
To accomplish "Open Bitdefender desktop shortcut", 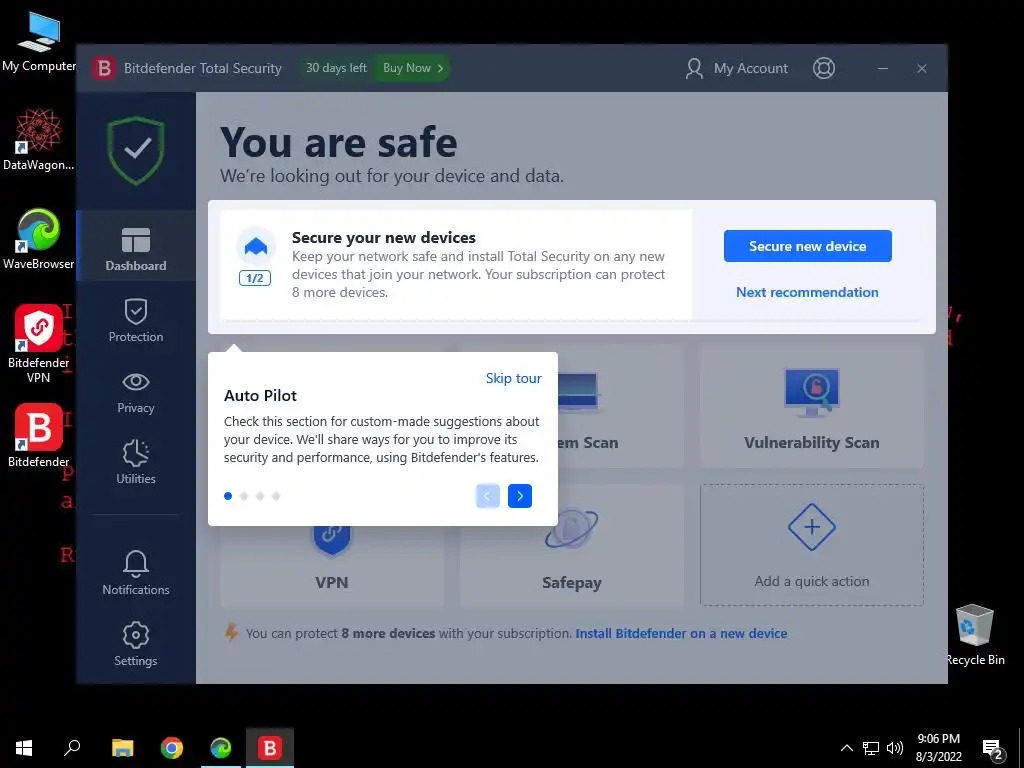I will tap(39, 436).
